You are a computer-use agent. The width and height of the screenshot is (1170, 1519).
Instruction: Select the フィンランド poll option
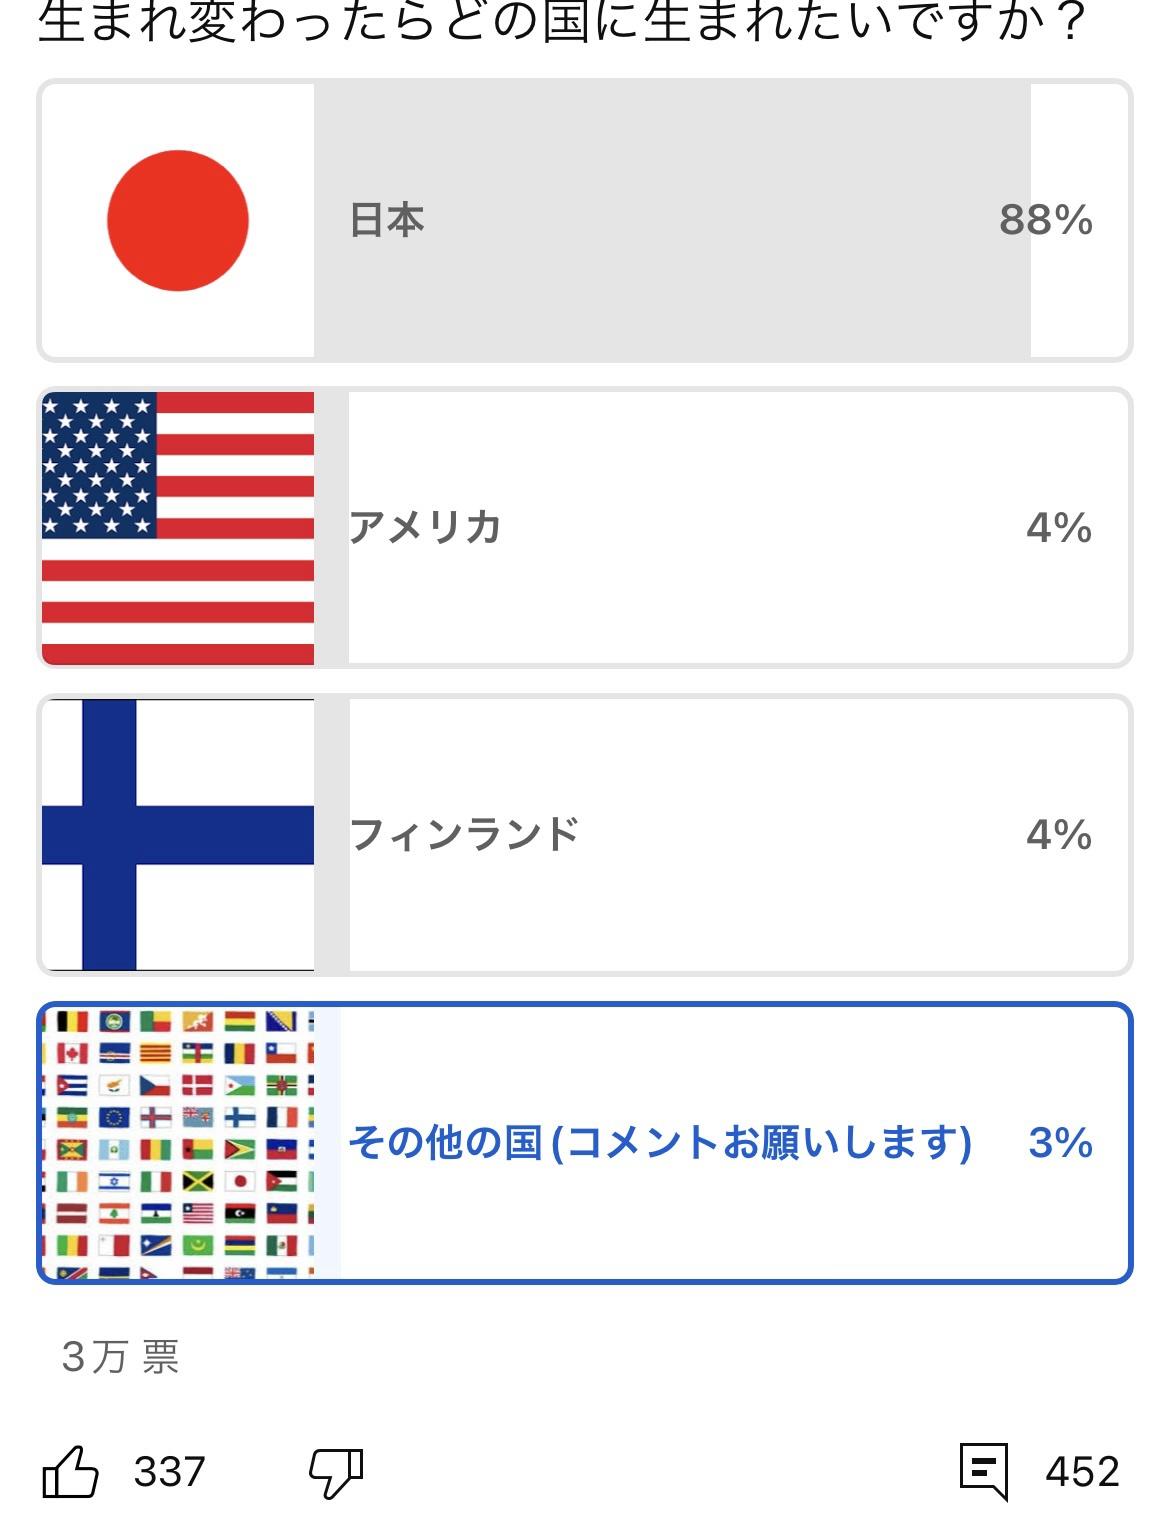tap(464, 834)
